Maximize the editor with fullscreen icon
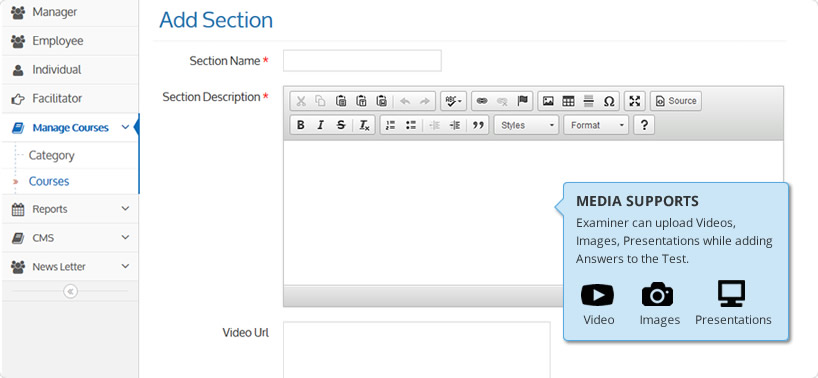The image size is (818, 378). pos(634,101)
